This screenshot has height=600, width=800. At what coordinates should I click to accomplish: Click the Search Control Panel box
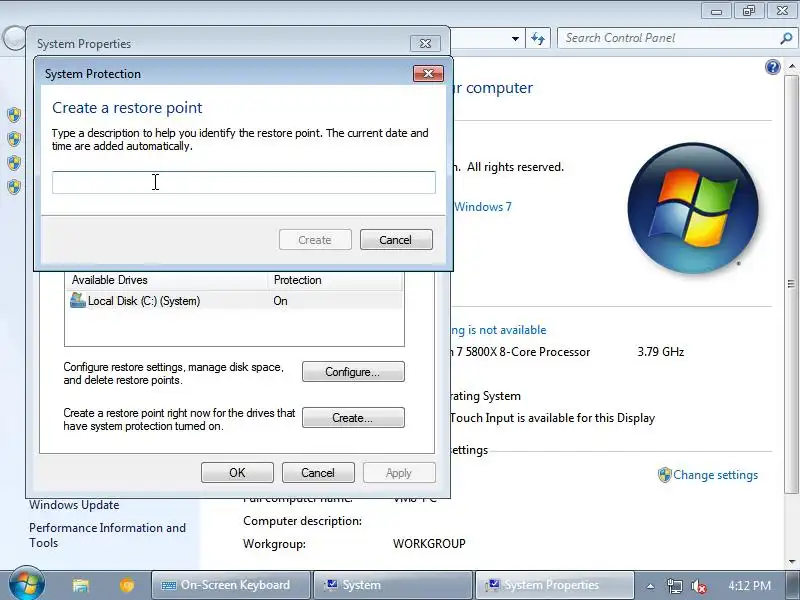click(x=669, y=38)
